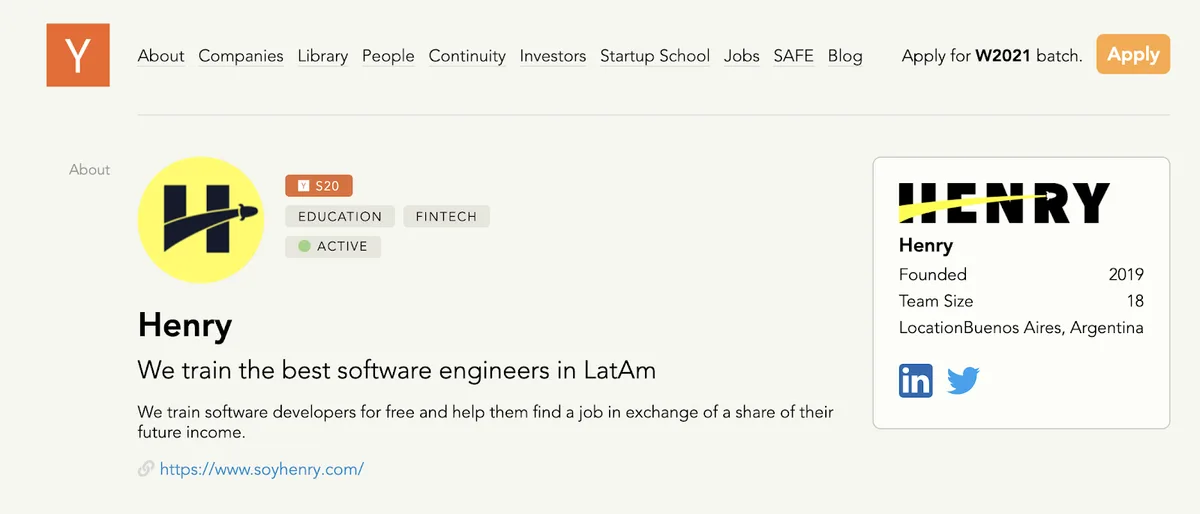Go to the Companies page

point(241,56)
